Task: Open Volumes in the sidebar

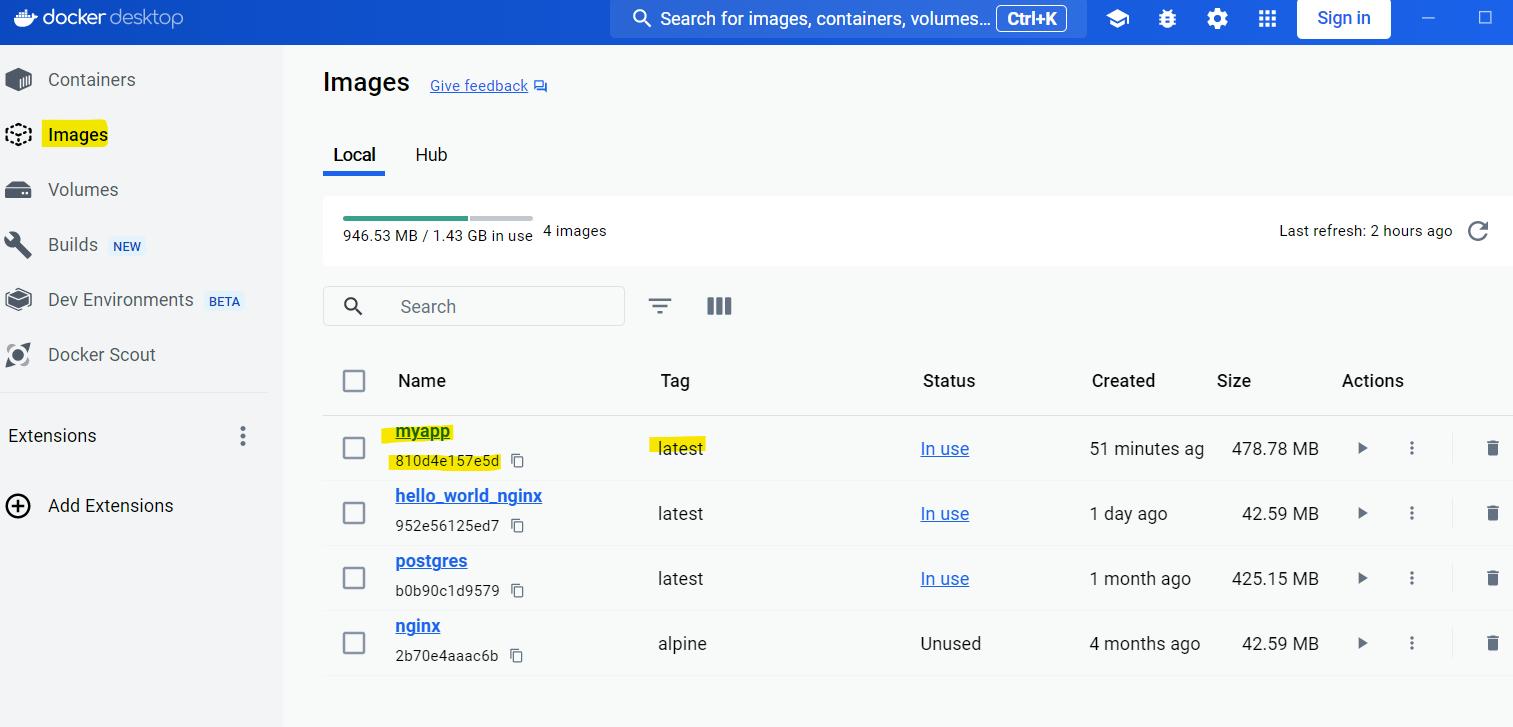Action: (x=83, y=190)
